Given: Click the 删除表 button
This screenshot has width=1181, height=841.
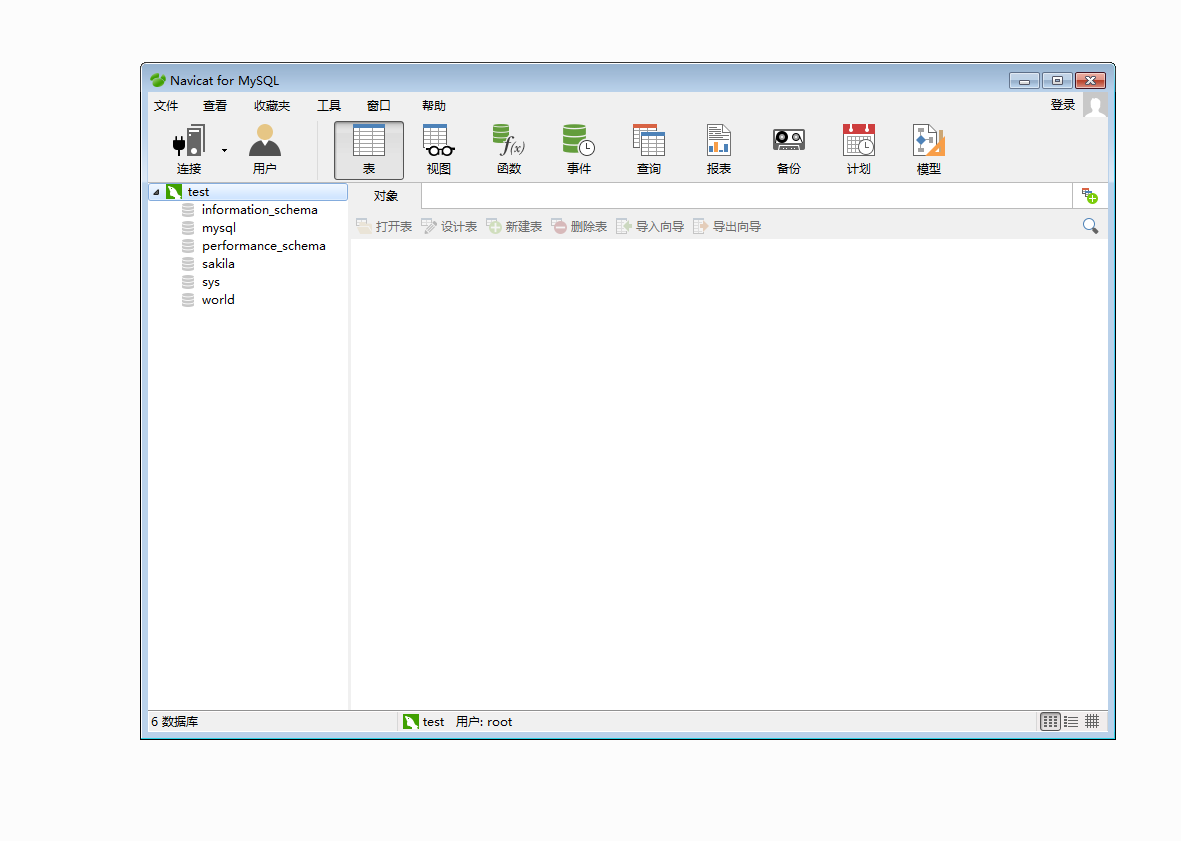Looking at the screenshot, I should tap(579, 226).
